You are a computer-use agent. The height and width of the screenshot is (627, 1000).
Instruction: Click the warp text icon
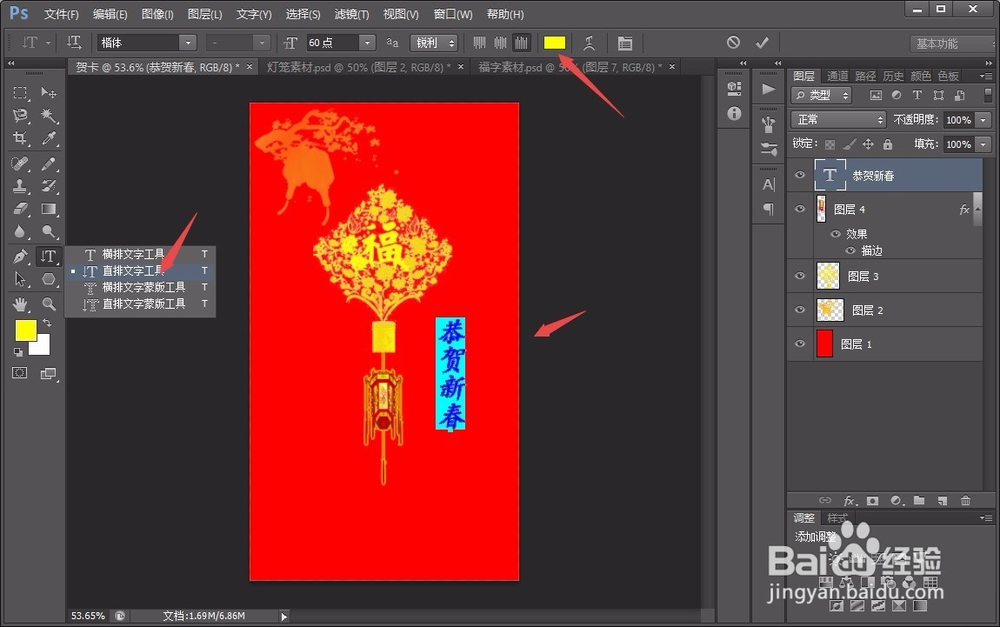[589, 43]
